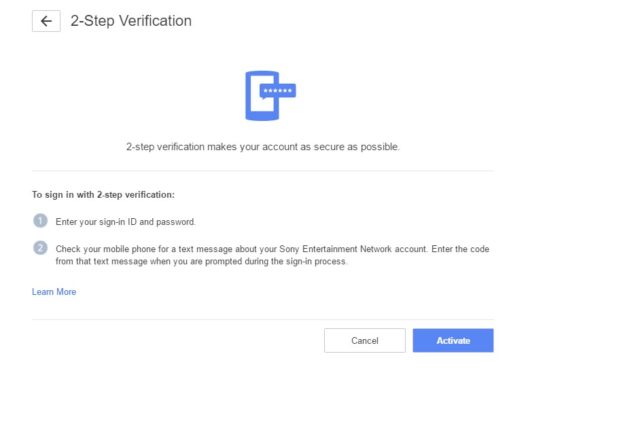Click the step 2 number badge
Viewport: 617px width, 422px height.
[x=40, y=248]
